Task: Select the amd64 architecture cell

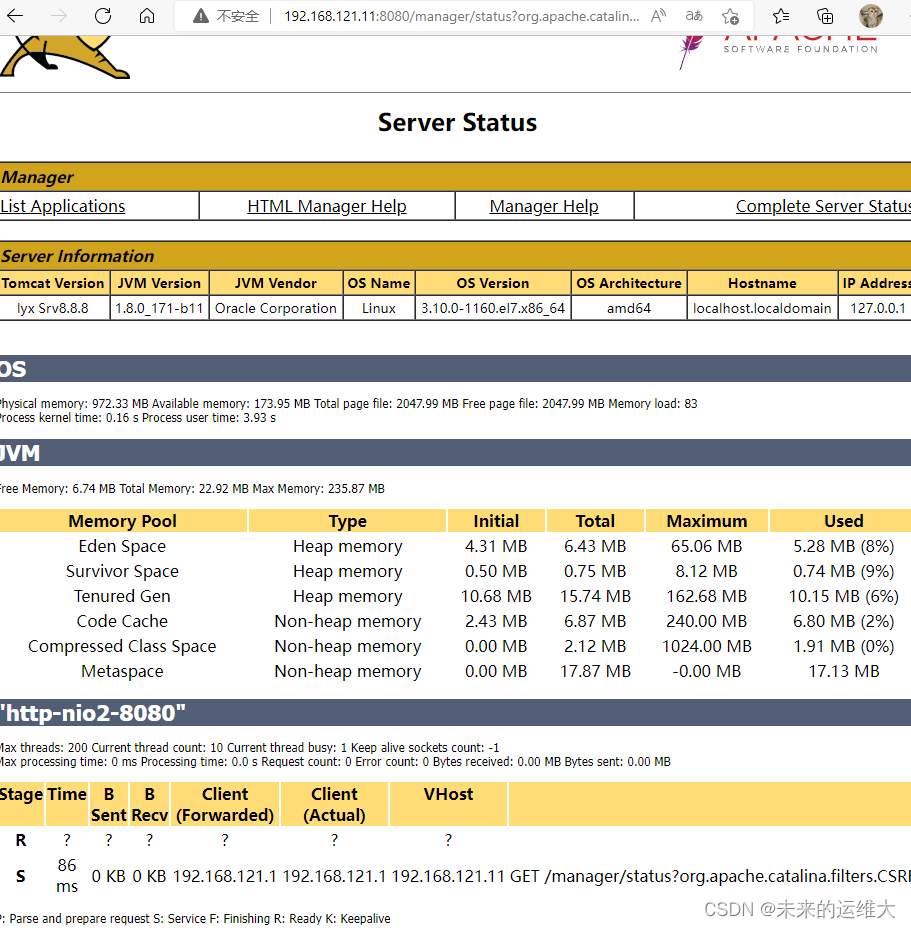Action: point(629,308)
